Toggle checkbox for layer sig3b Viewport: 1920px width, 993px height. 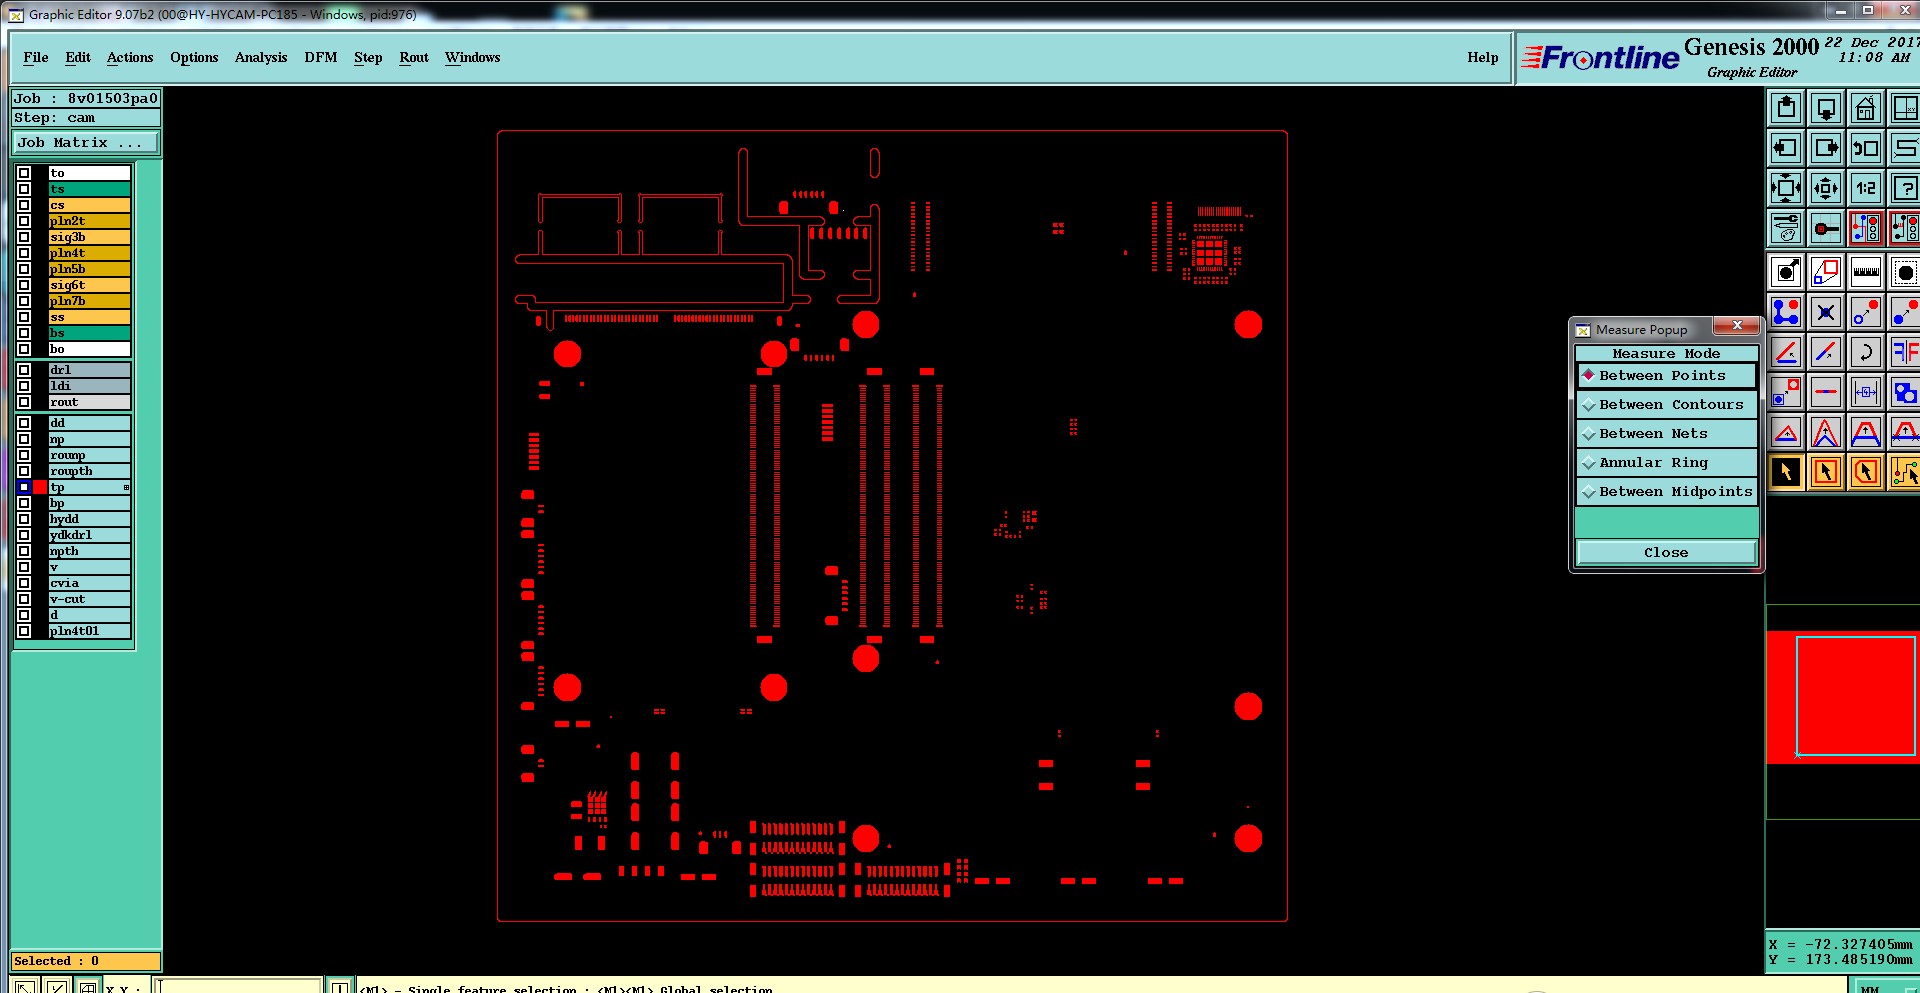pyautogui.click(x=24, y=237)
